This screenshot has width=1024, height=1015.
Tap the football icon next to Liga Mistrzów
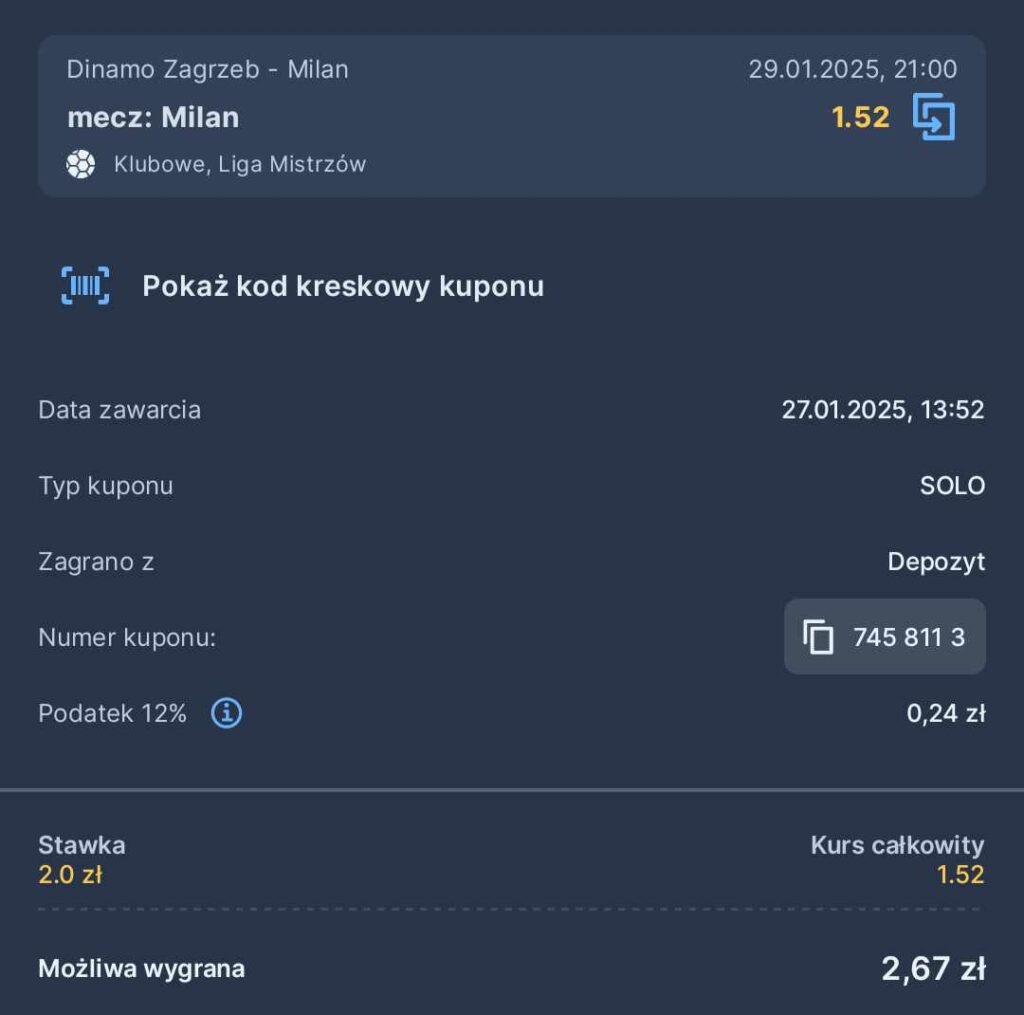80,164
